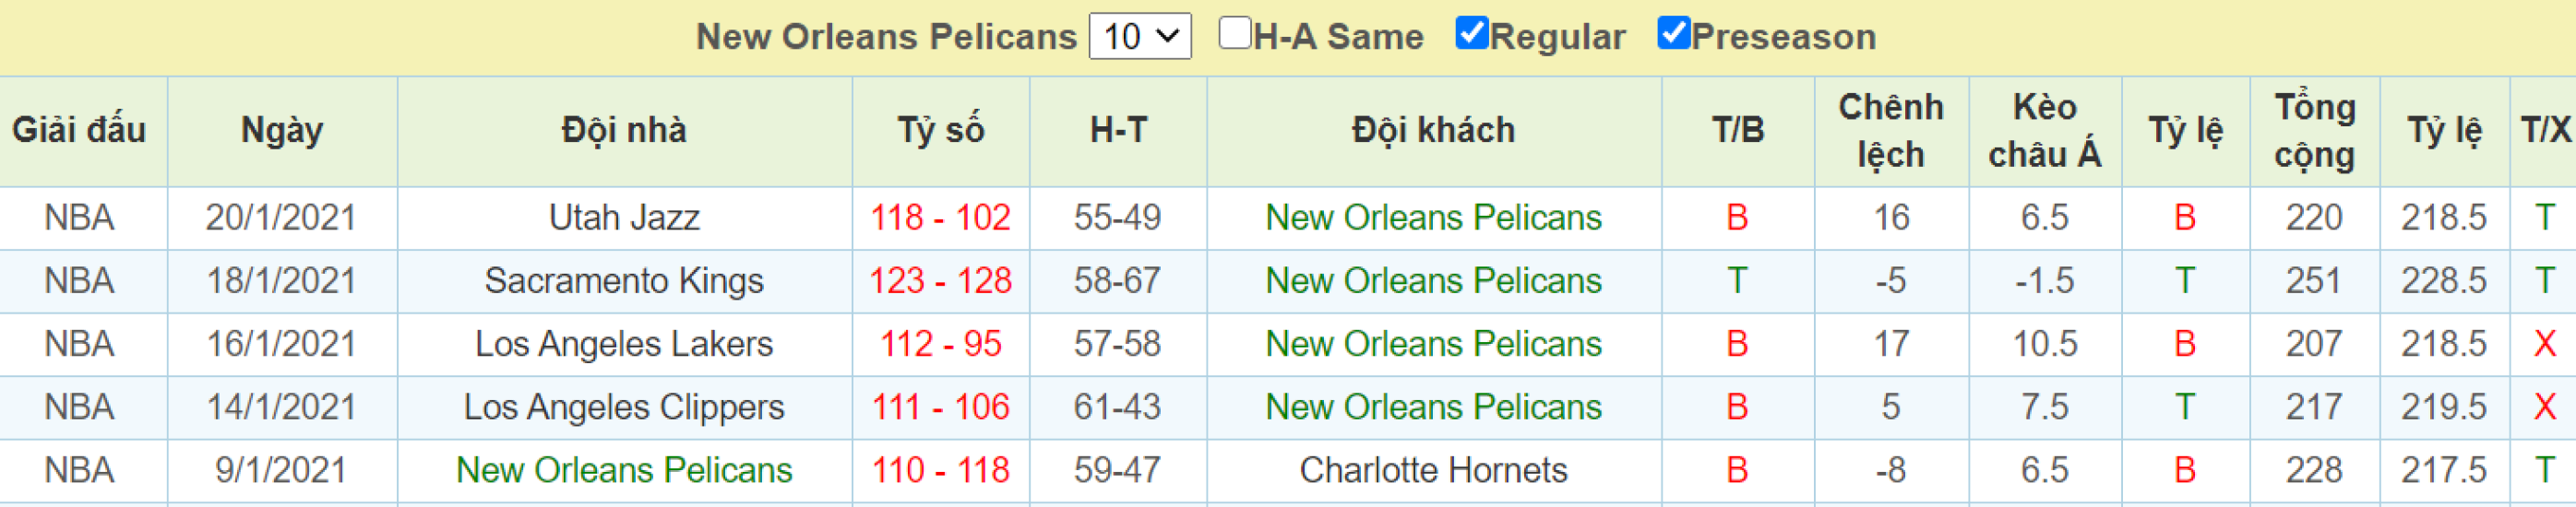Click New Orleans Pelicans home team on 9/1/2021
The image size is (2576, 507).
tap(624, 470)
